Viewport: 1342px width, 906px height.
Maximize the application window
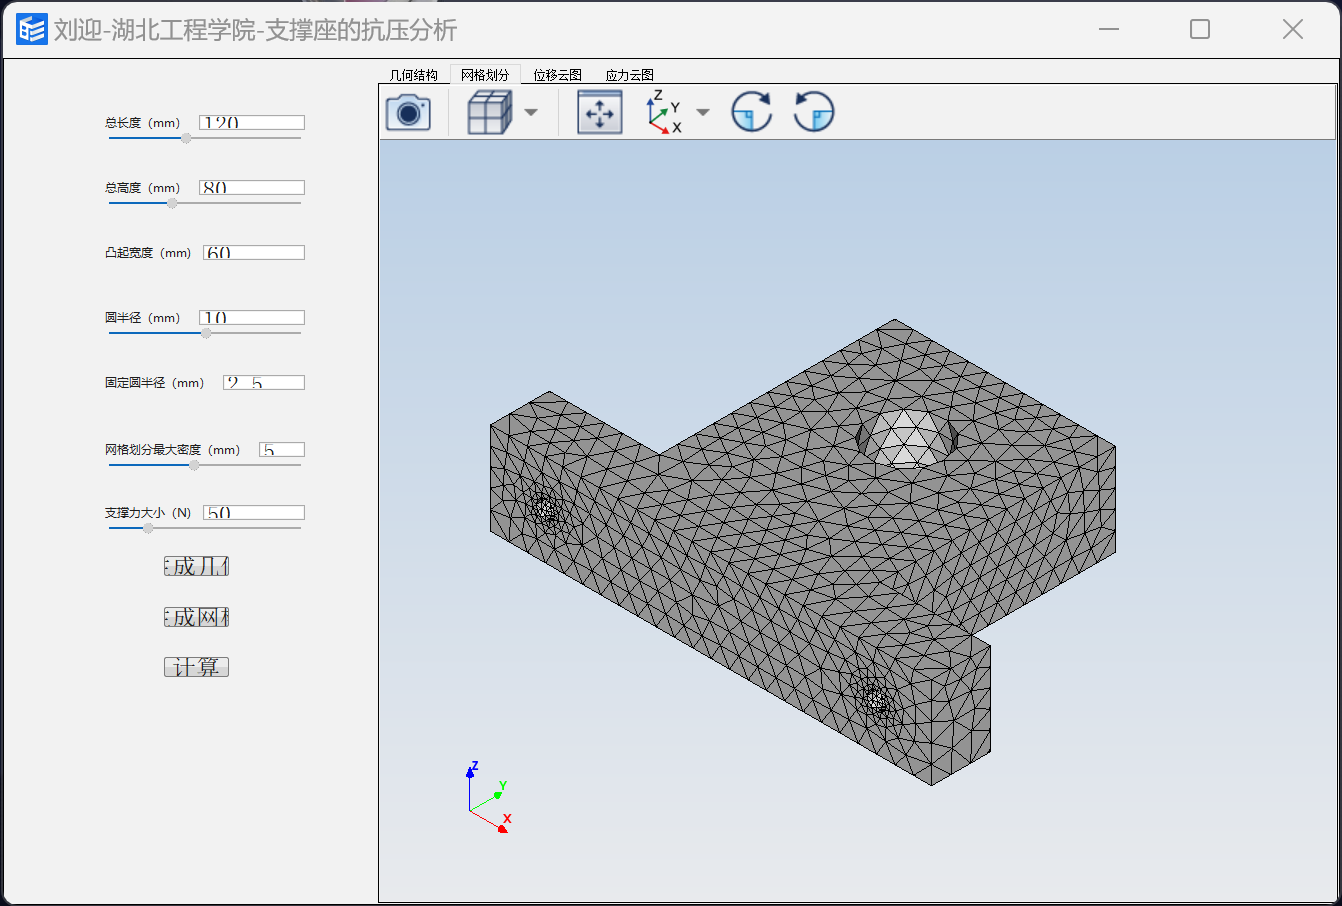[1200, 29]
